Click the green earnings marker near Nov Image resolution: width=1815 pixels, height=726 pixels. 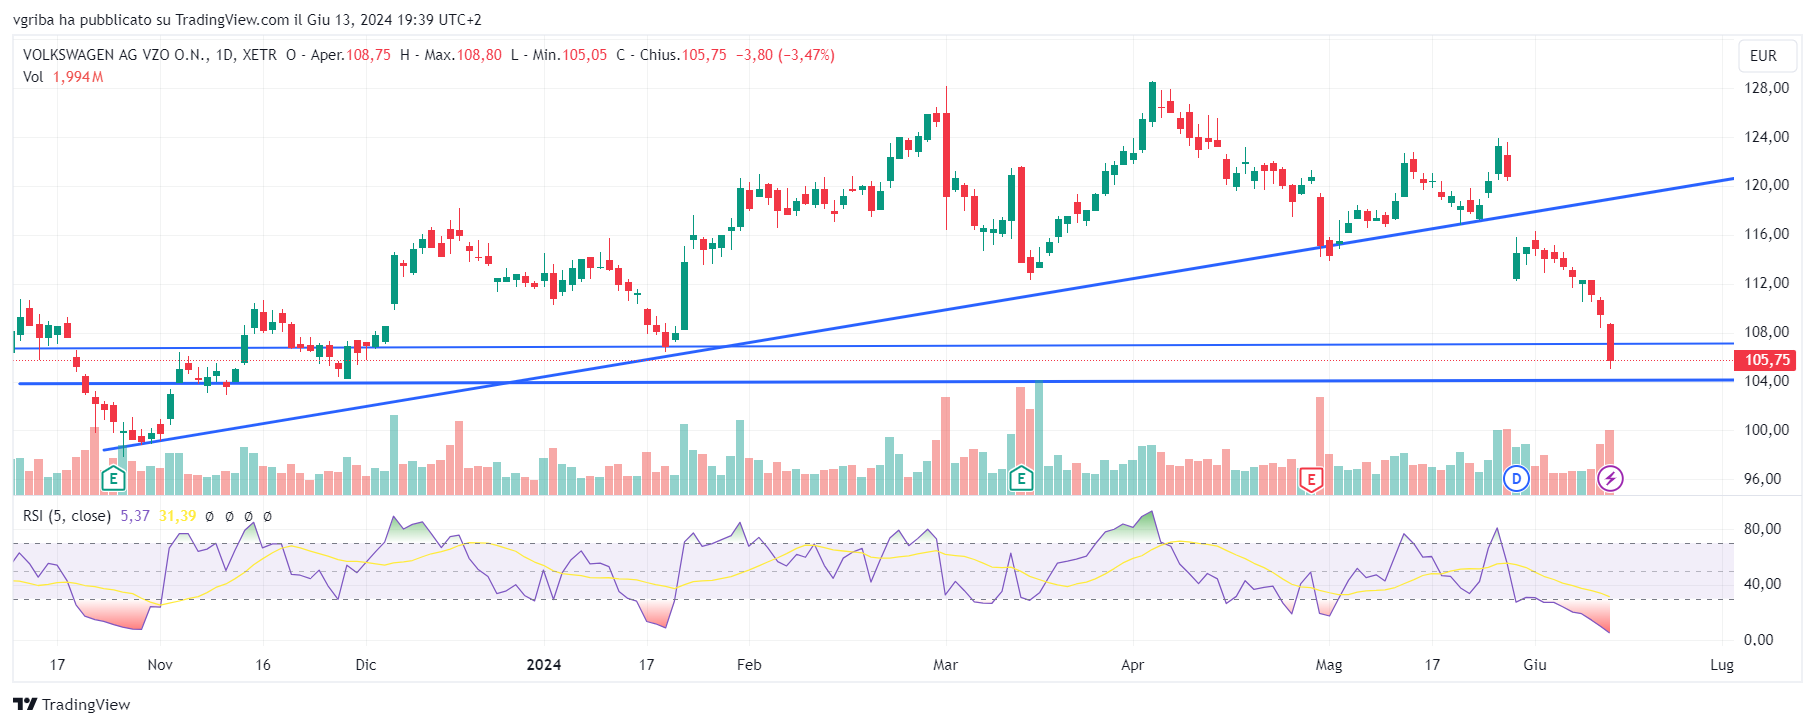[113, 479]
